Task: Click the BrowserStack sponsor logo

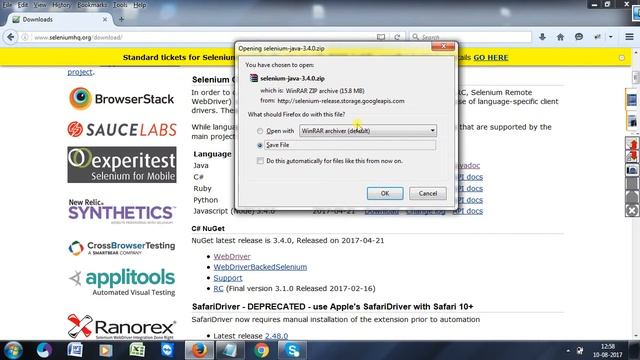Action: click(x=122, y=99)
